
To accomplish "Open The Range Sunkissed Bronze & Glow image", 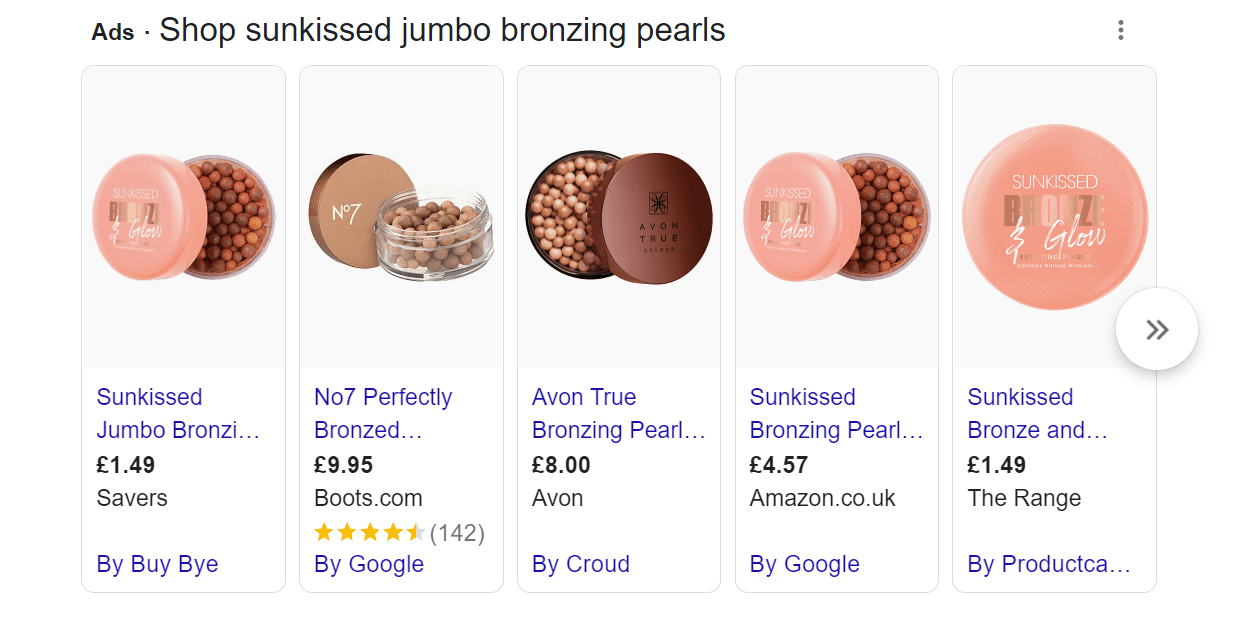I will tap(1054, 217).
